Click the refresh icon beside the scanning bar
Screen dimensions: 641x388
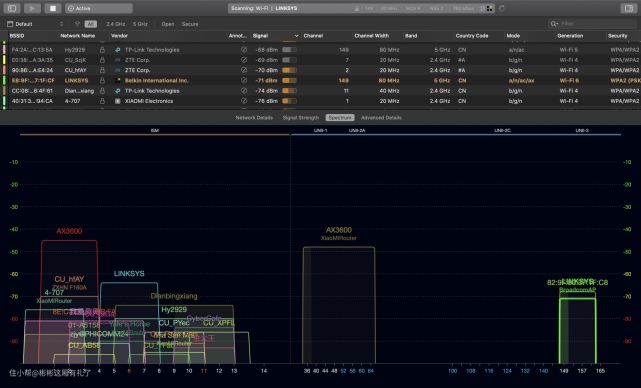[x=502, y=8]
